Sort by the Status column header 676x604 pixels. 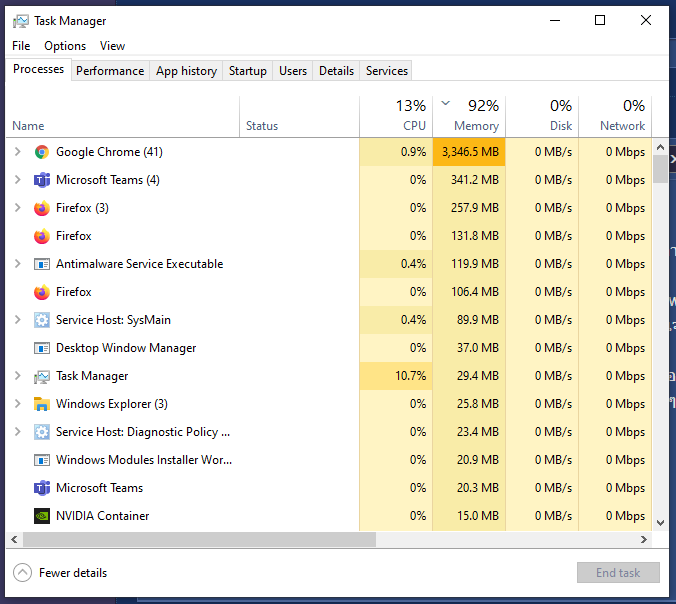tap(299, 117)
